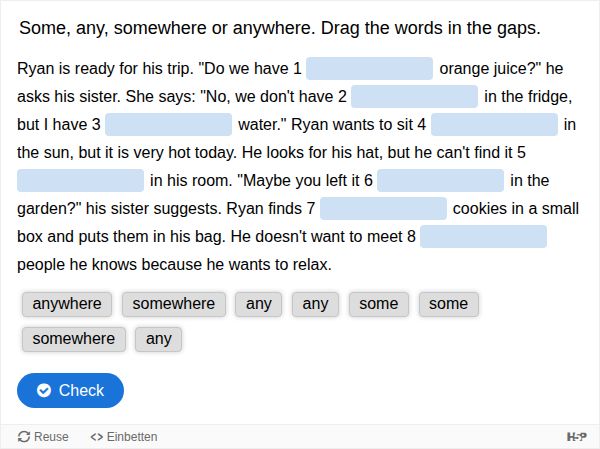The image size is (600, 449).
Task: Click gap 8 after 'want to meet'
Action: [x=483, y=237]
